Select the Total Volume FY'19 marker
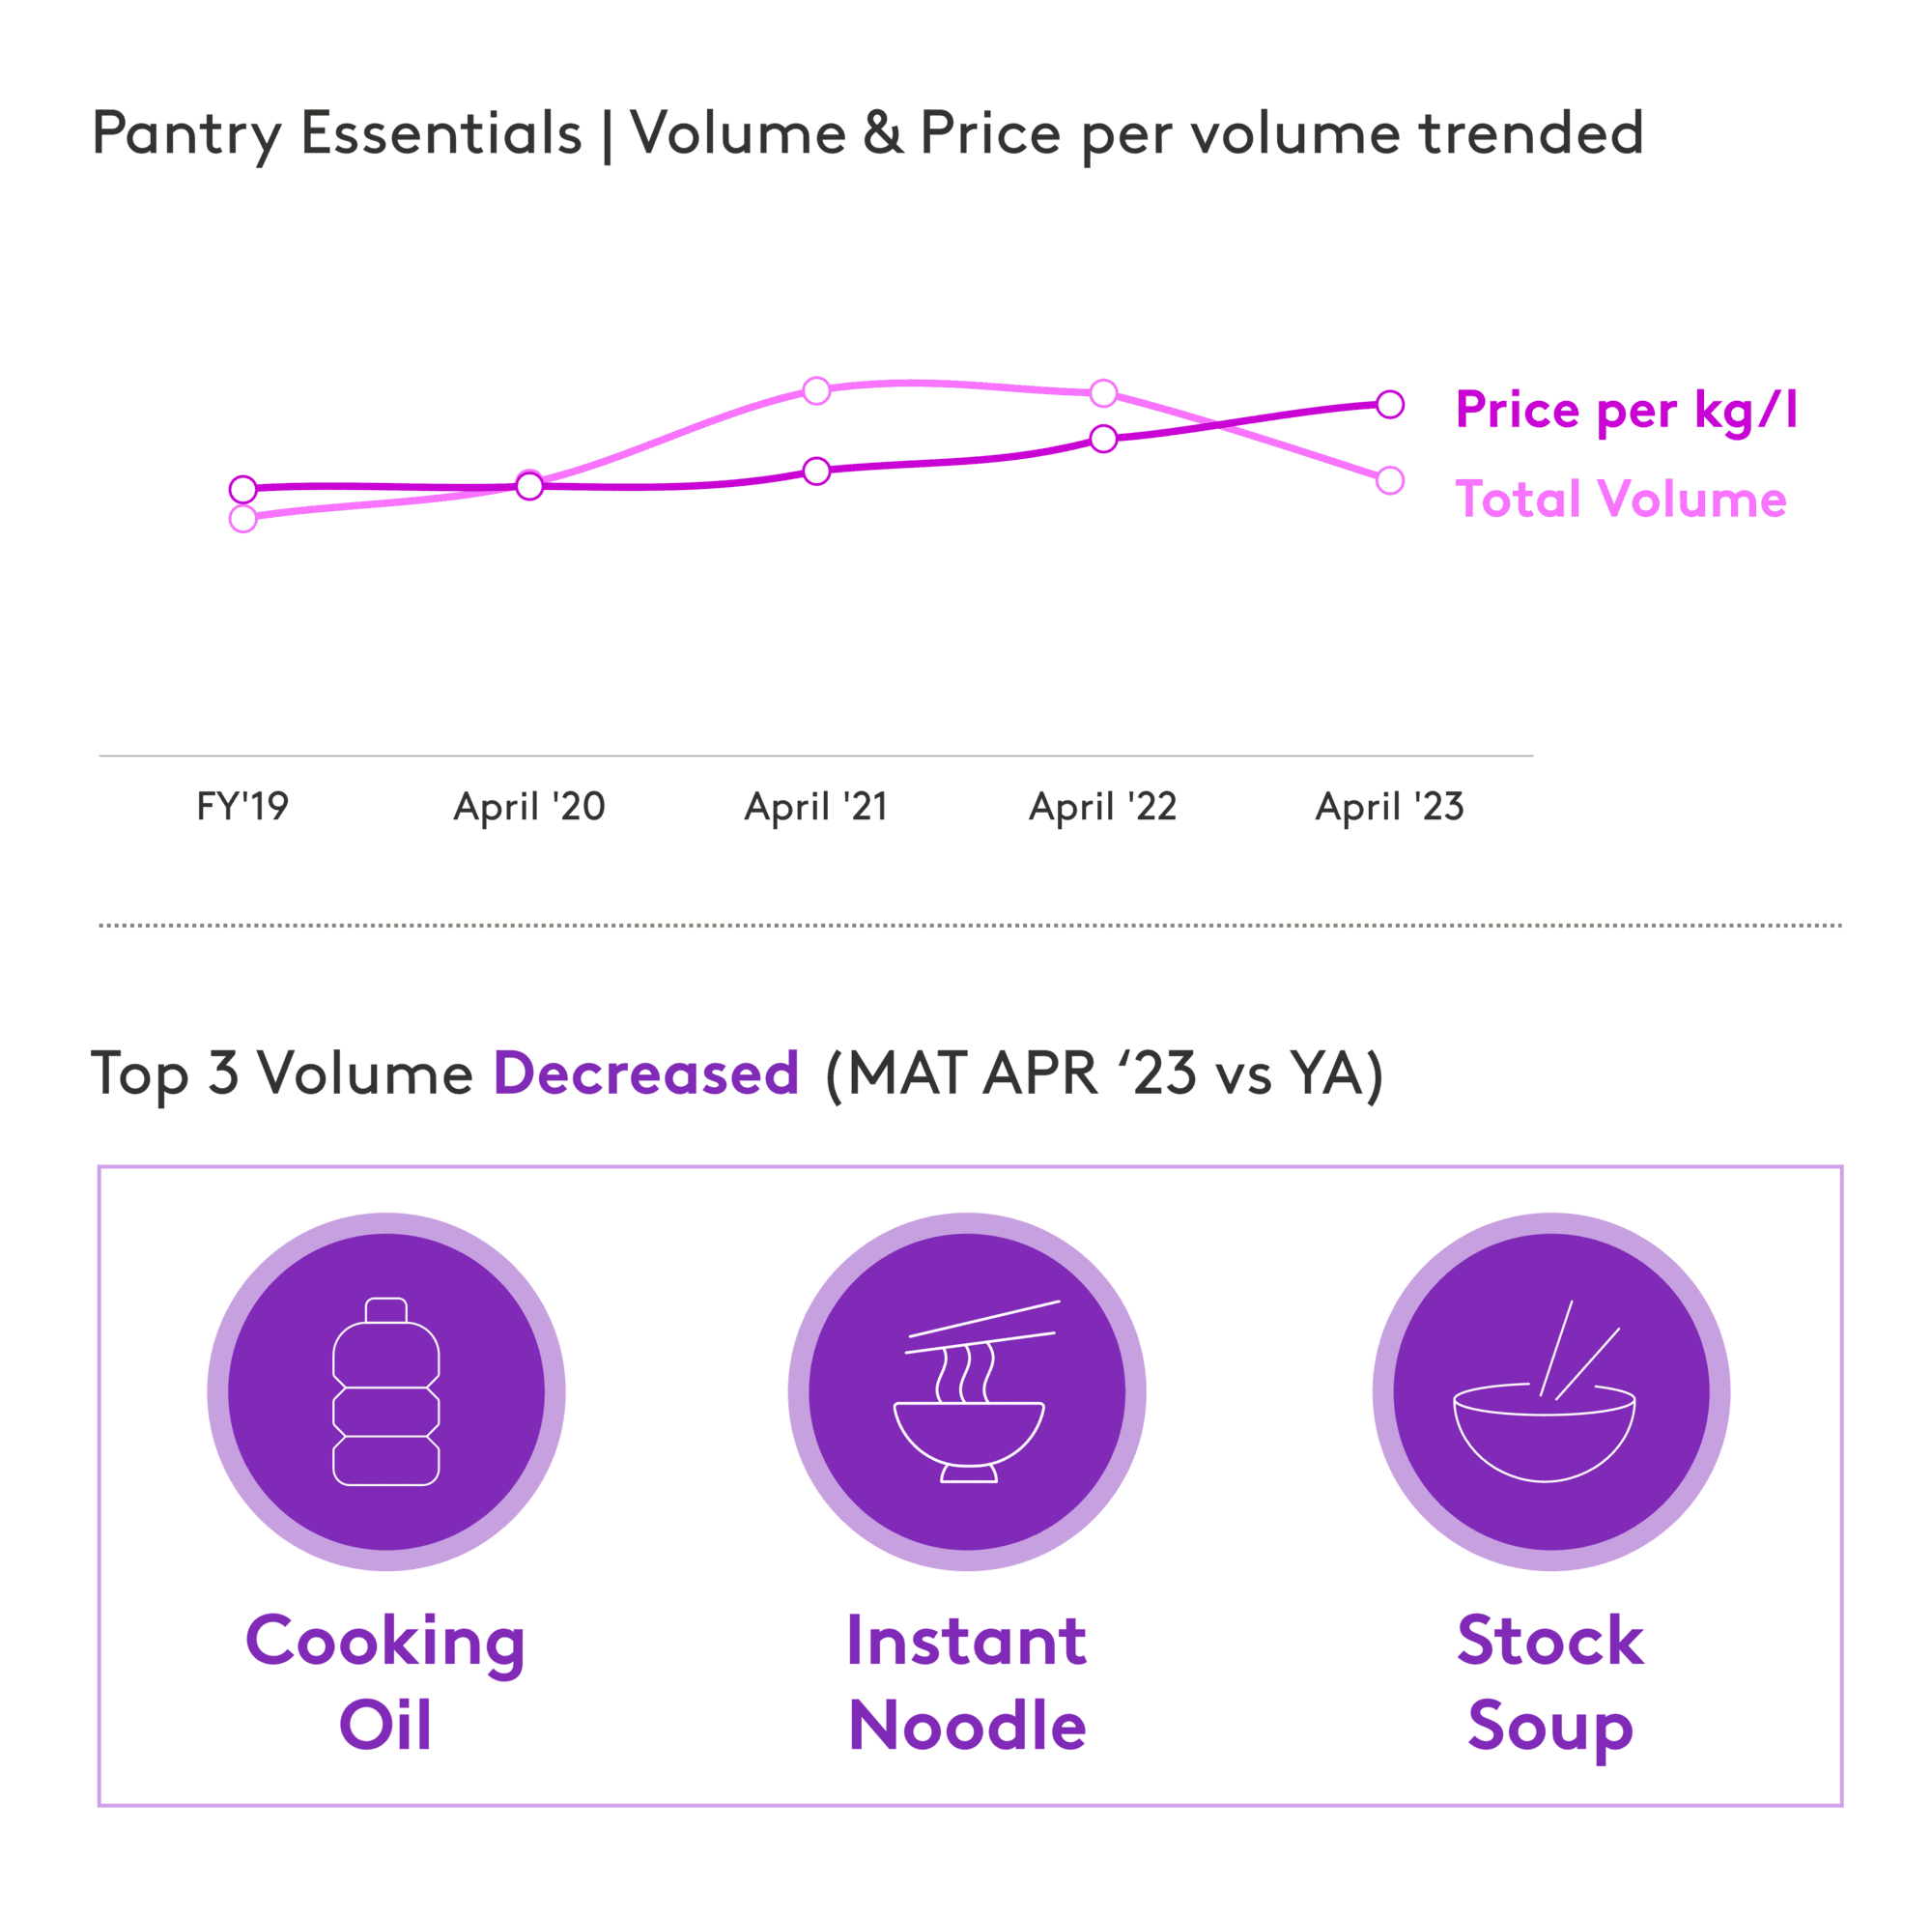The width and height of the screenshot is (1932, 1917). tap(243, 518)
